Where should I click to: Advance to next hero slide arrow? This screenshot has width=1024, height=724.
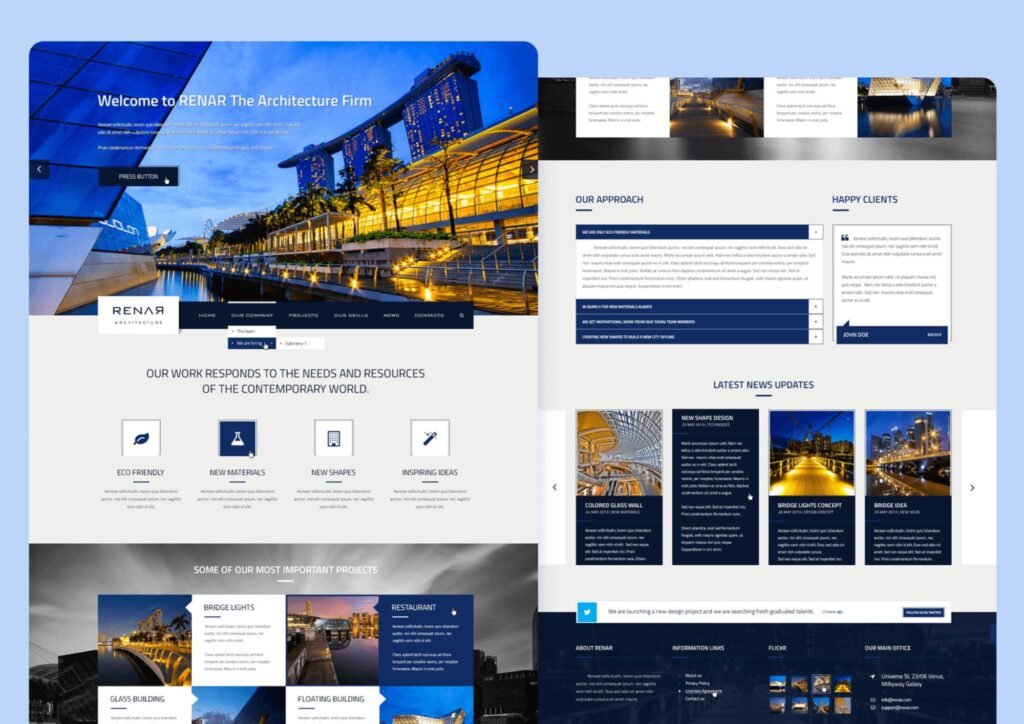pos(530,170)
